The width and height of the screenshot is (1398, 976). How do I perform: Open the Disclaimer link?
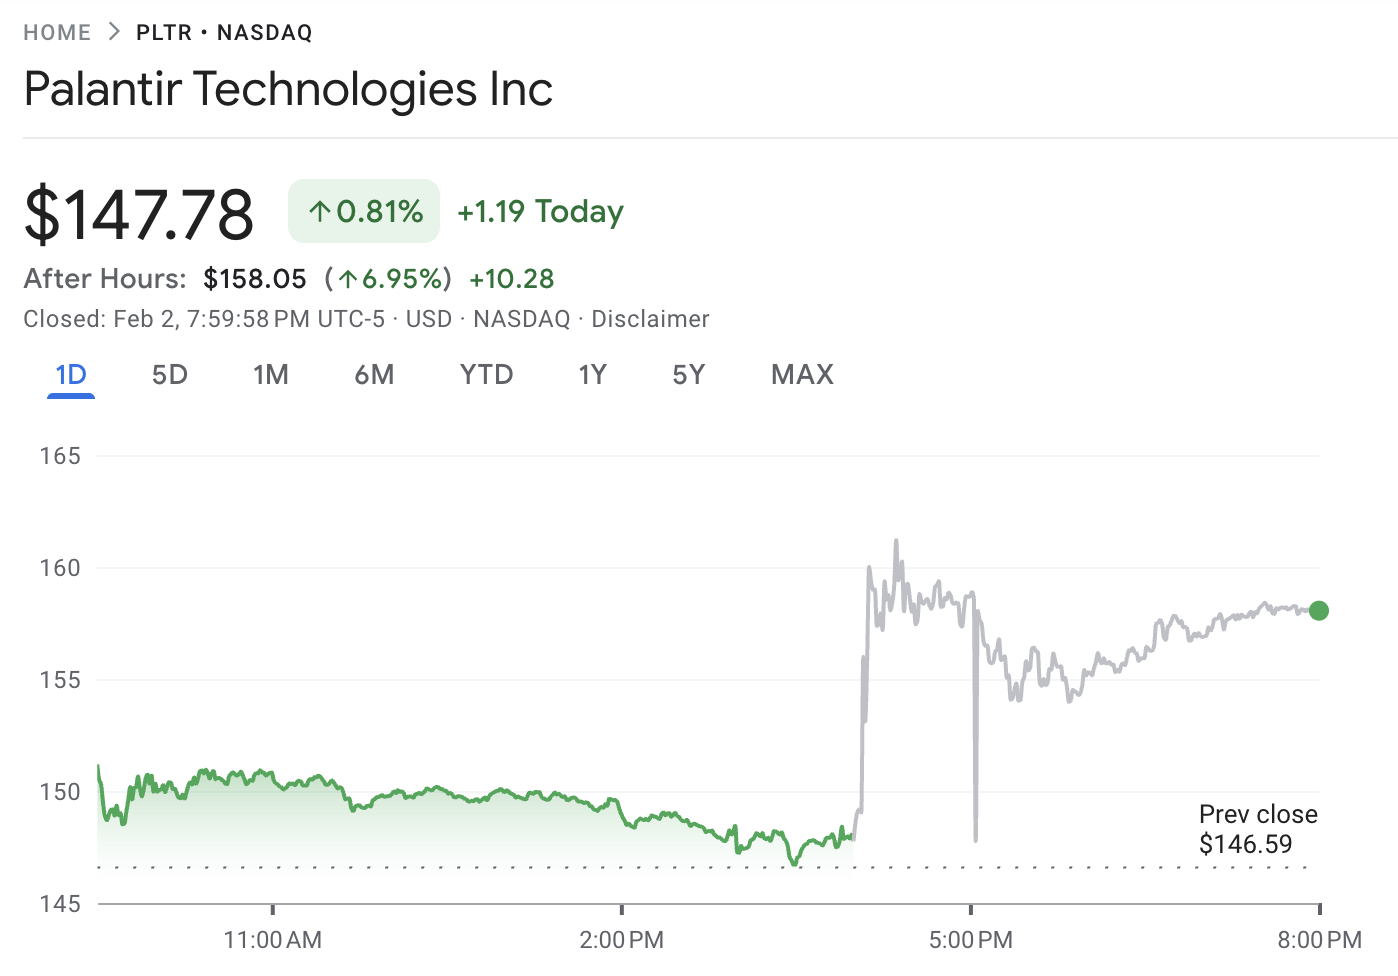point(650,318)
